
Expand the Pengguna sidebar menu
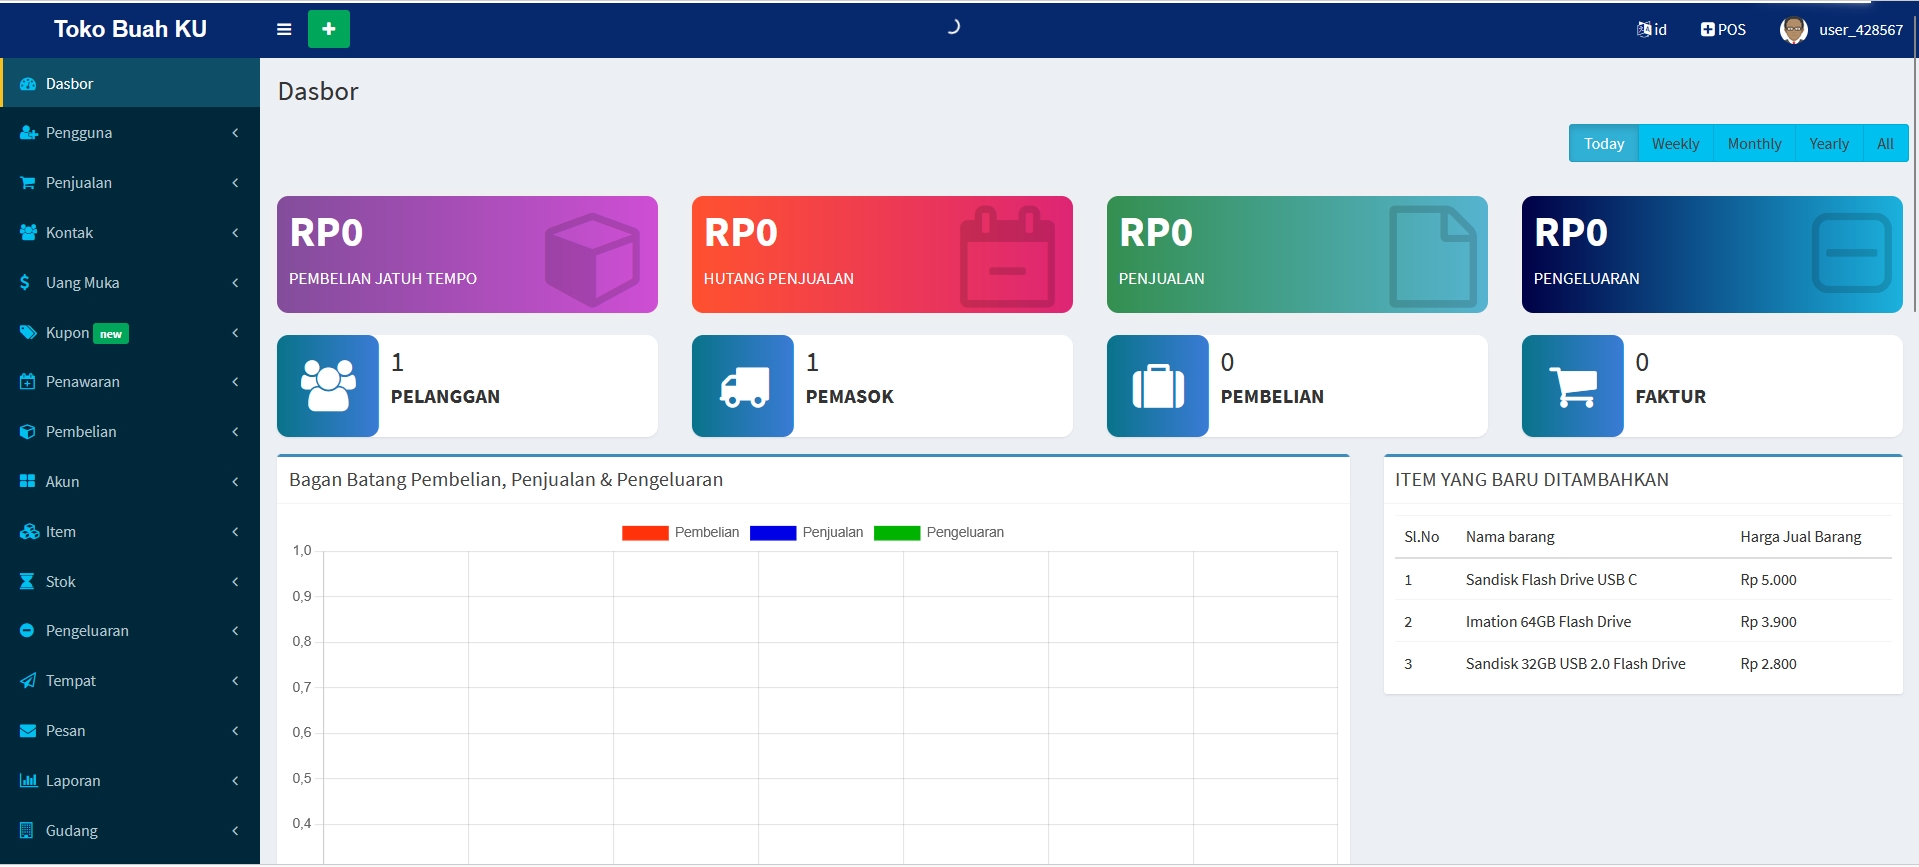[130, 133]
